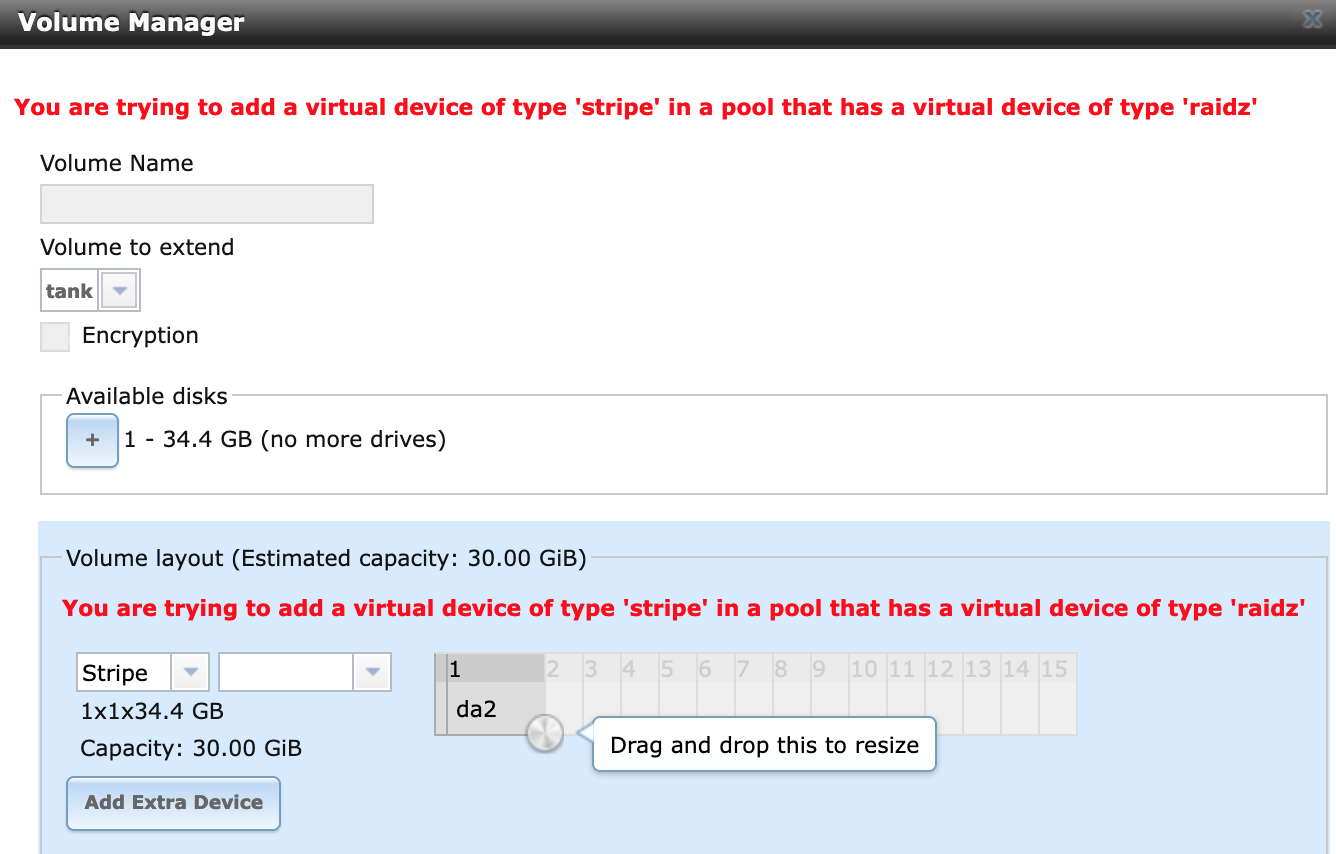Click the Add Extra Device button

173,803
